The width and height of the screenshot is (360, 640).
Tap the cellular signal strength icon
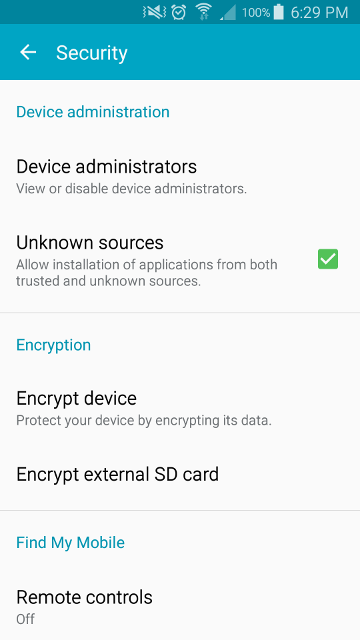coord(228,13)
